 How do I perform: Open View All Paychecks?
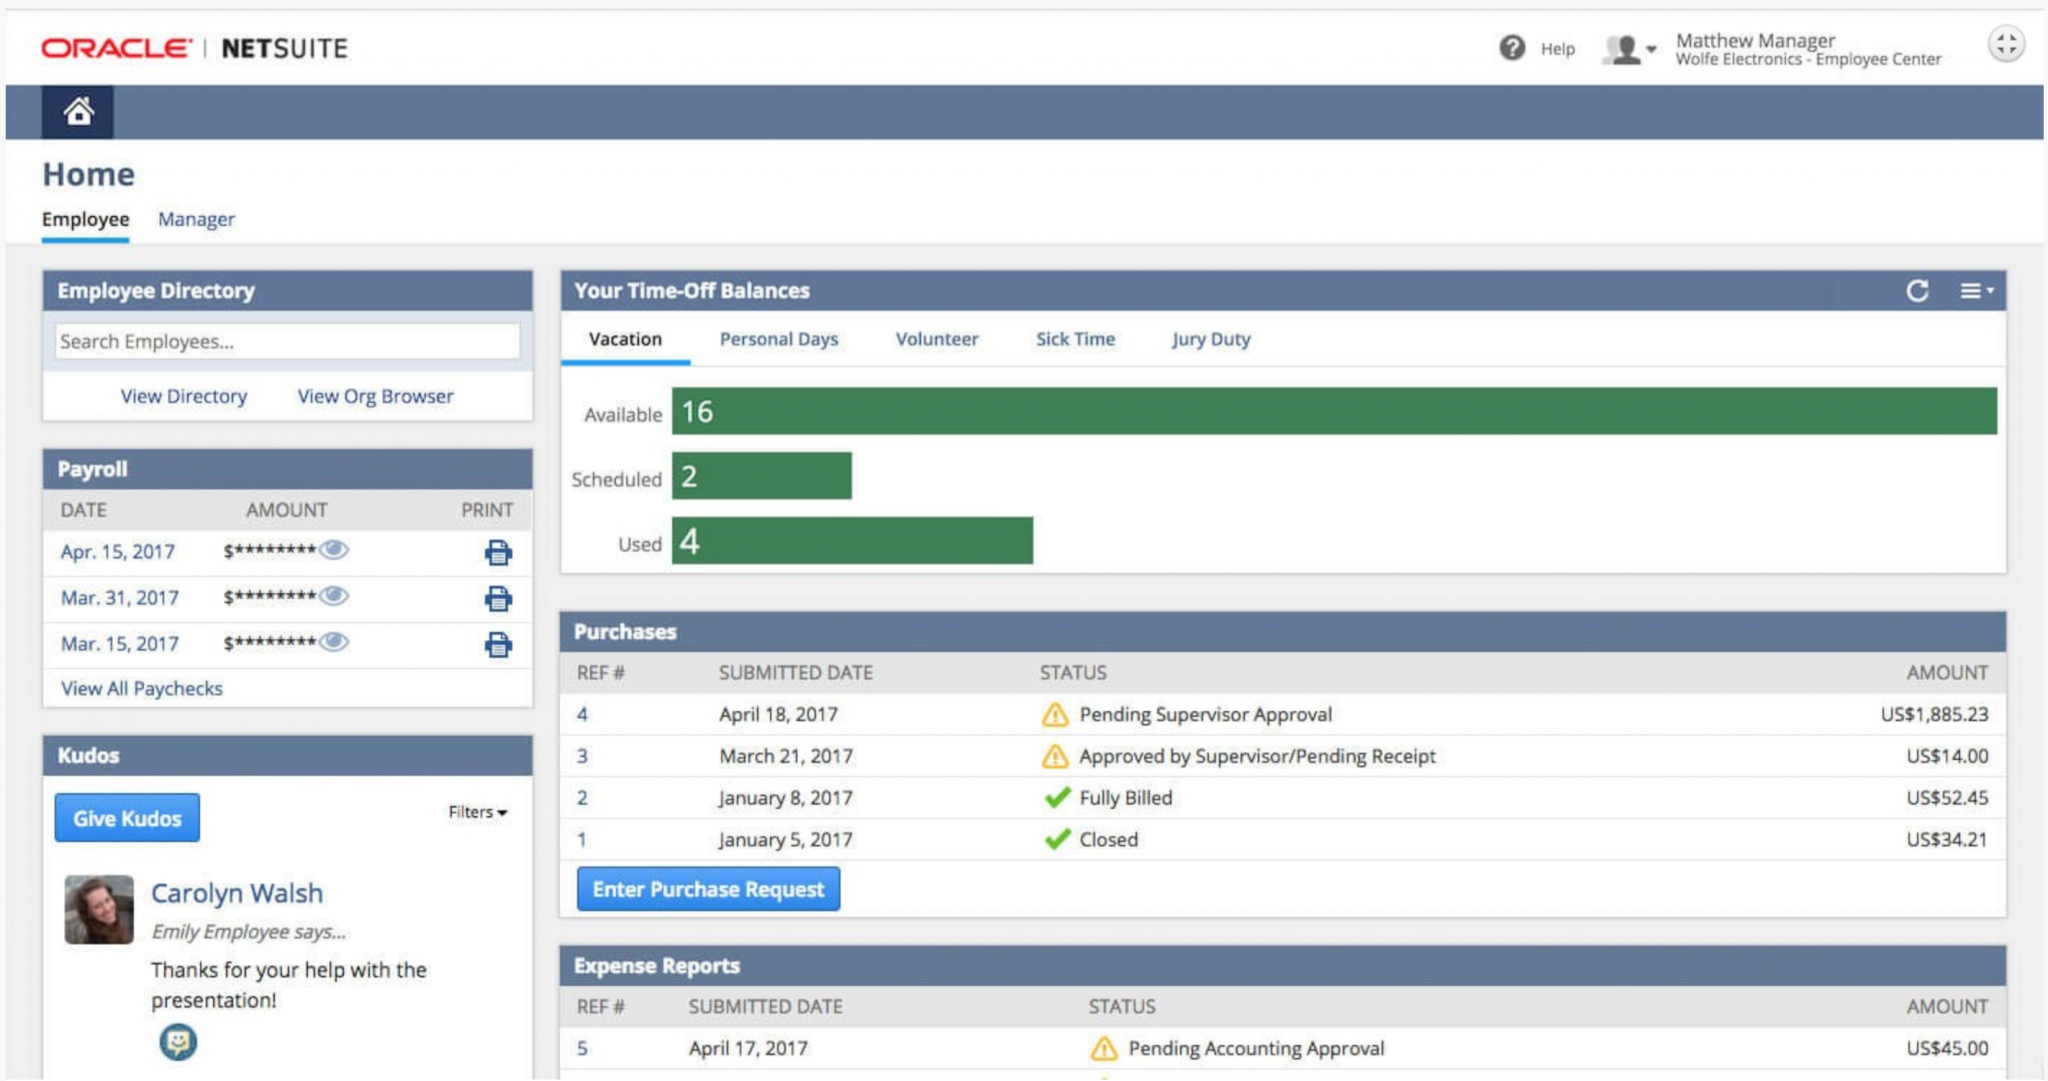[140, 688]
